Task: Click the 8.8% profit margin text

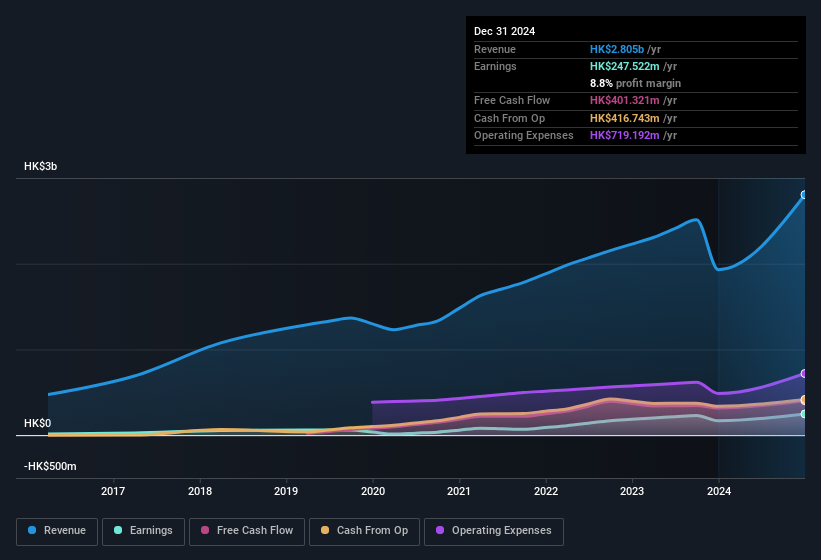Action: tap(636, 83)
